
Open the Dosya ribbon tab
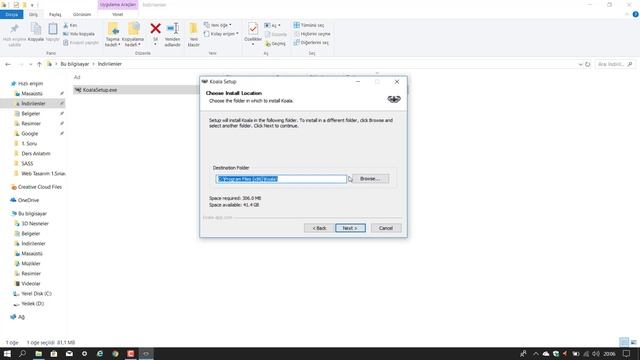[11, 14]
